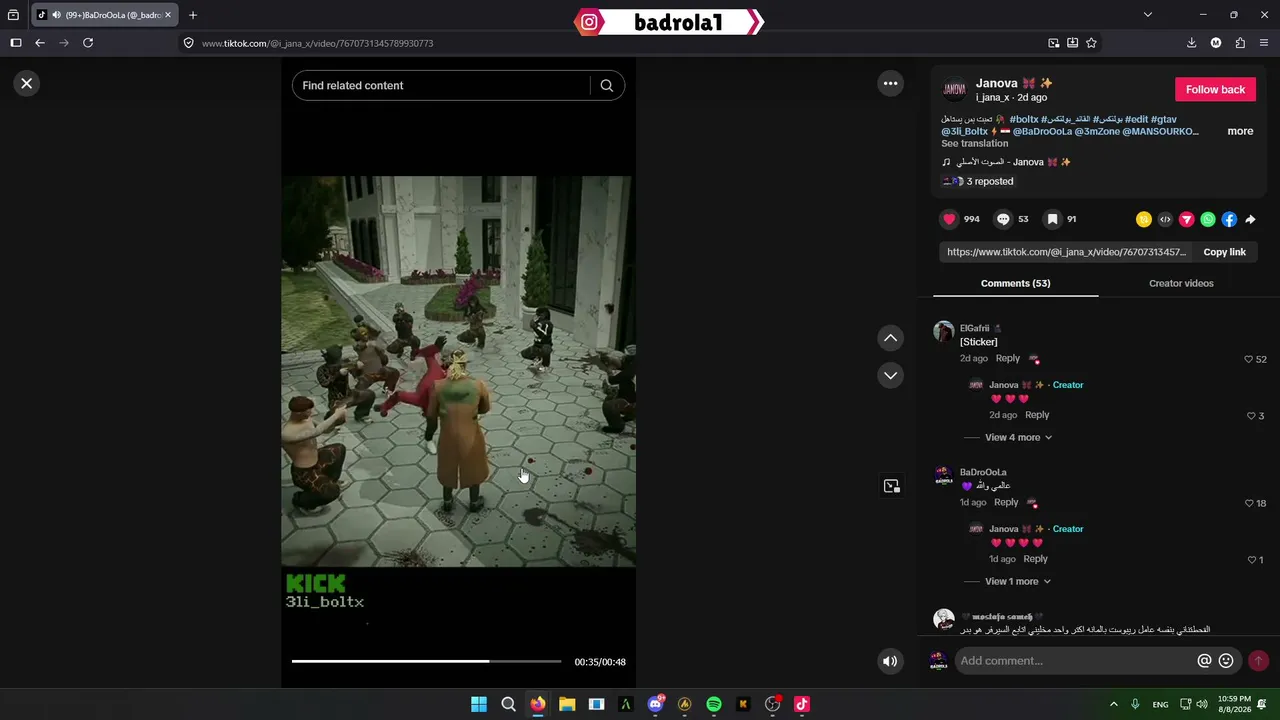Share the video to Facebook
1280x720 pixels.
point(1229,219)
